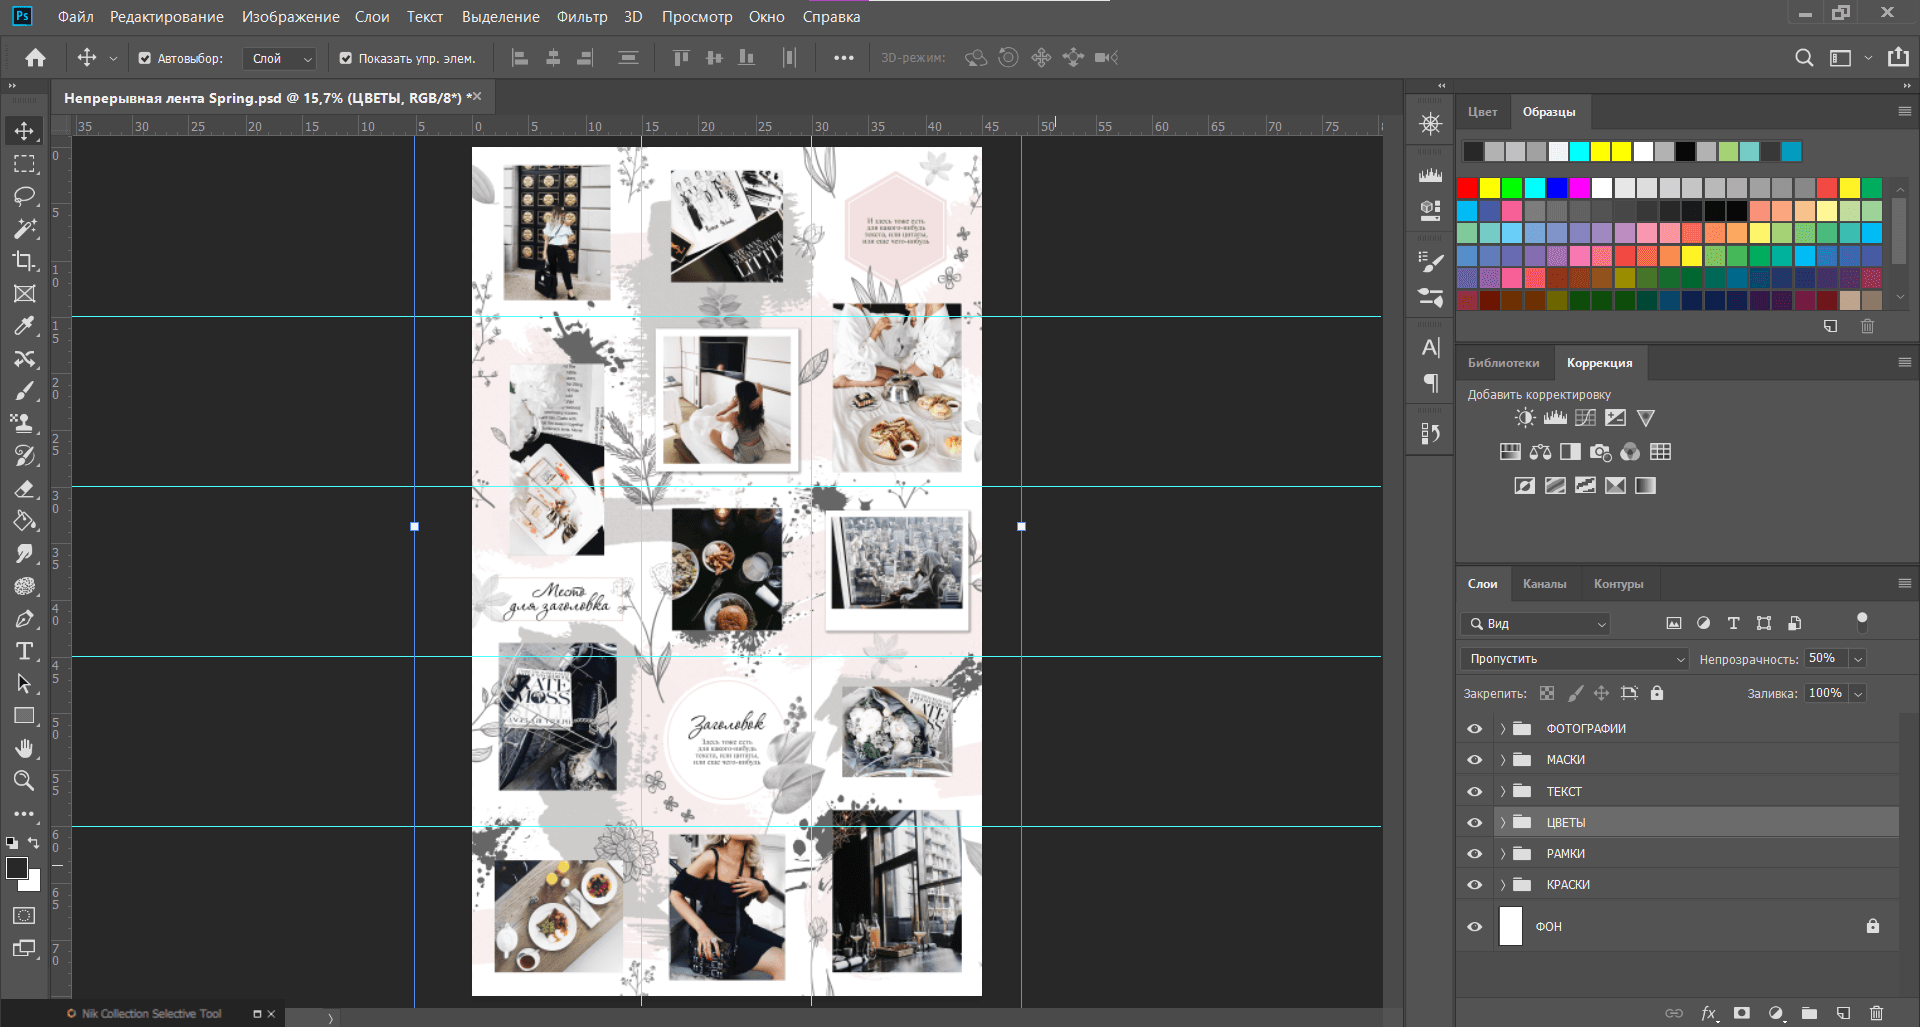The image size is (1920, 1027).
Task: Open a Hue/Saturation adjustment layer
Action: point(1509,451)
